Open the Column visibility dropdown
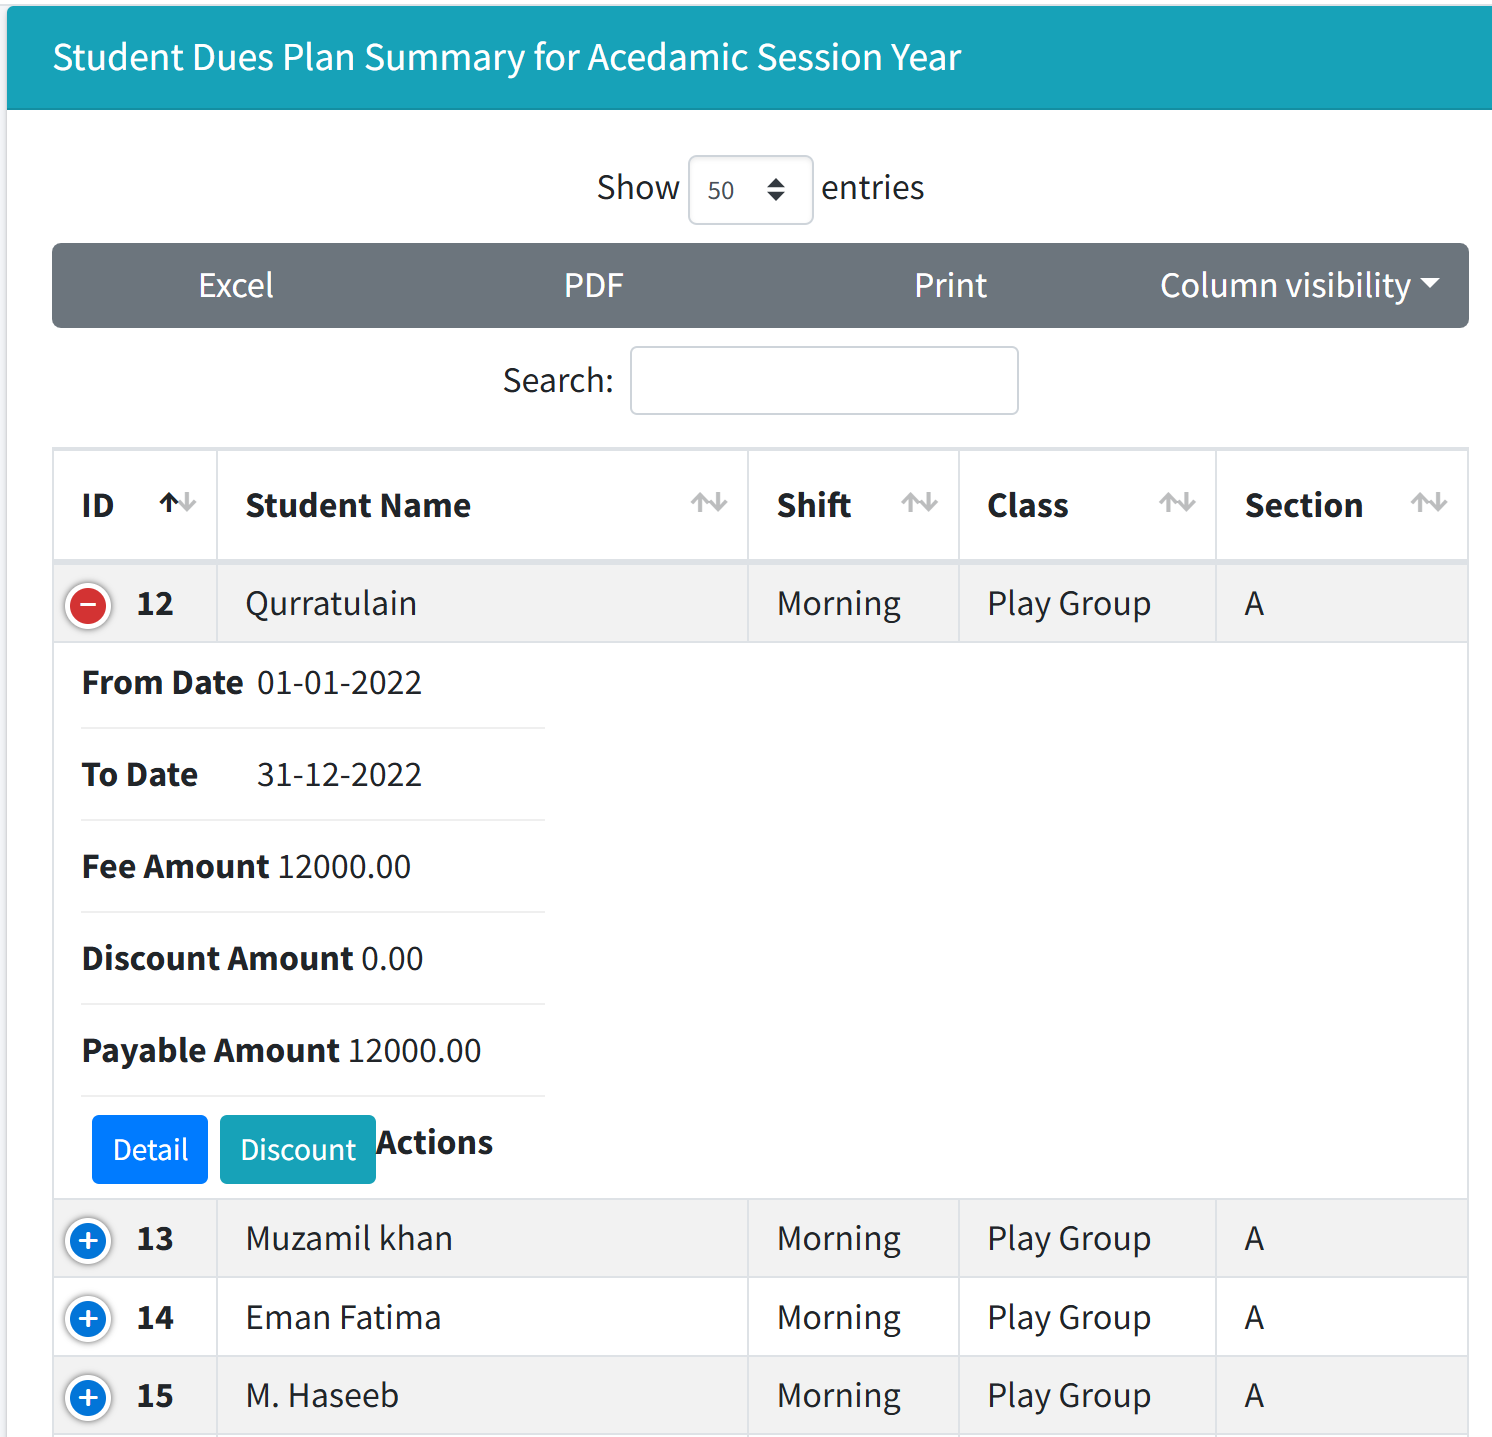Image resolution: width=1492 pixels, height=1437 pixels. [1299, 286]
